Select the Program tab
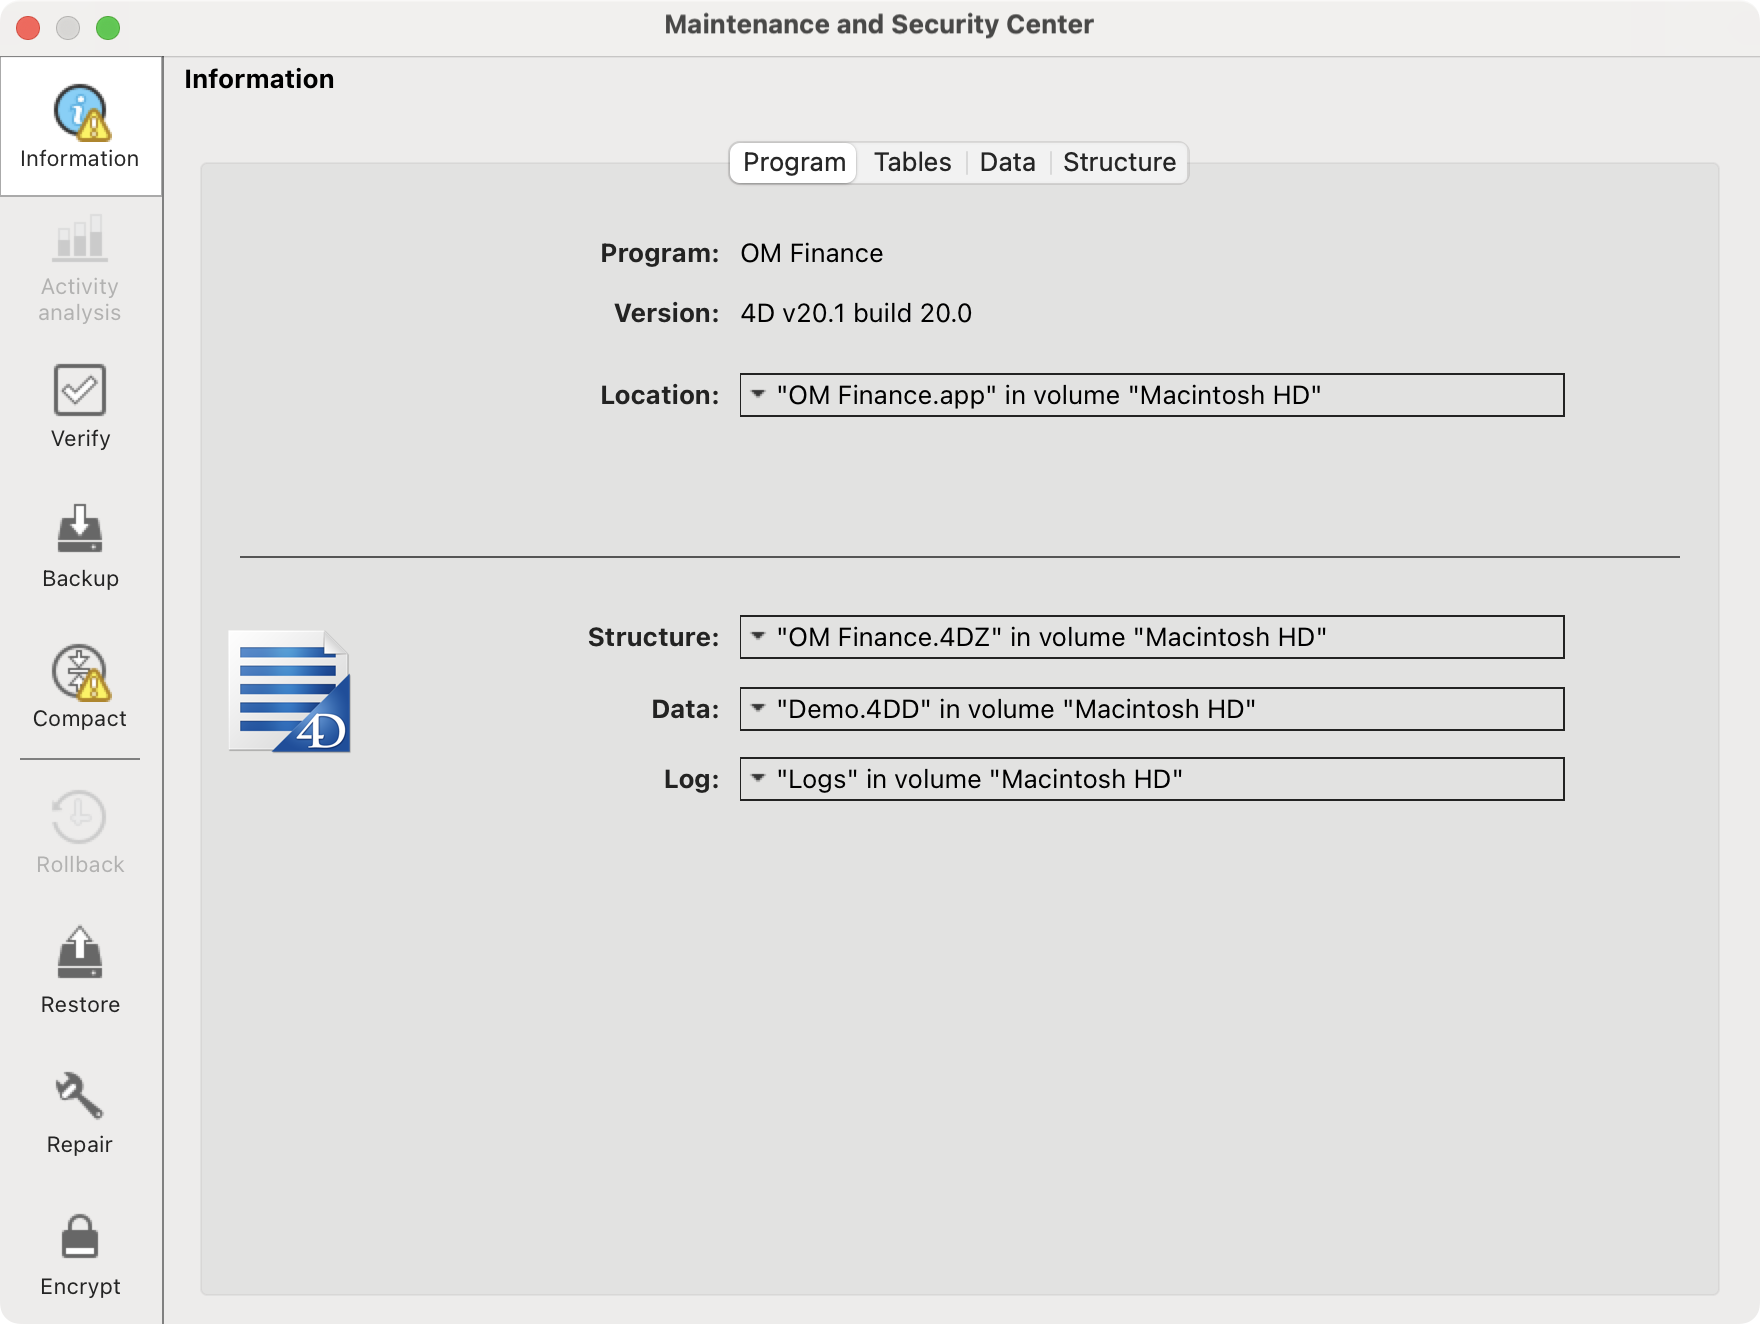Image resolution: width=1760 pixels, height=1324 pixels. 794,162
